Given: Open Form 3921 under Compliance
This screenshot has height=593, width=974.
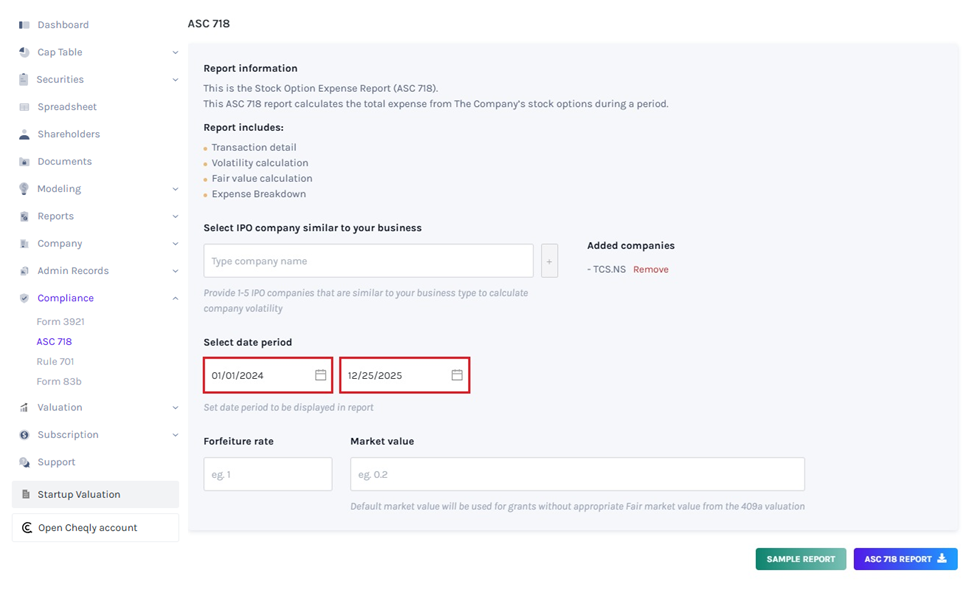Looking at the screenshot, I should point(60,322).
